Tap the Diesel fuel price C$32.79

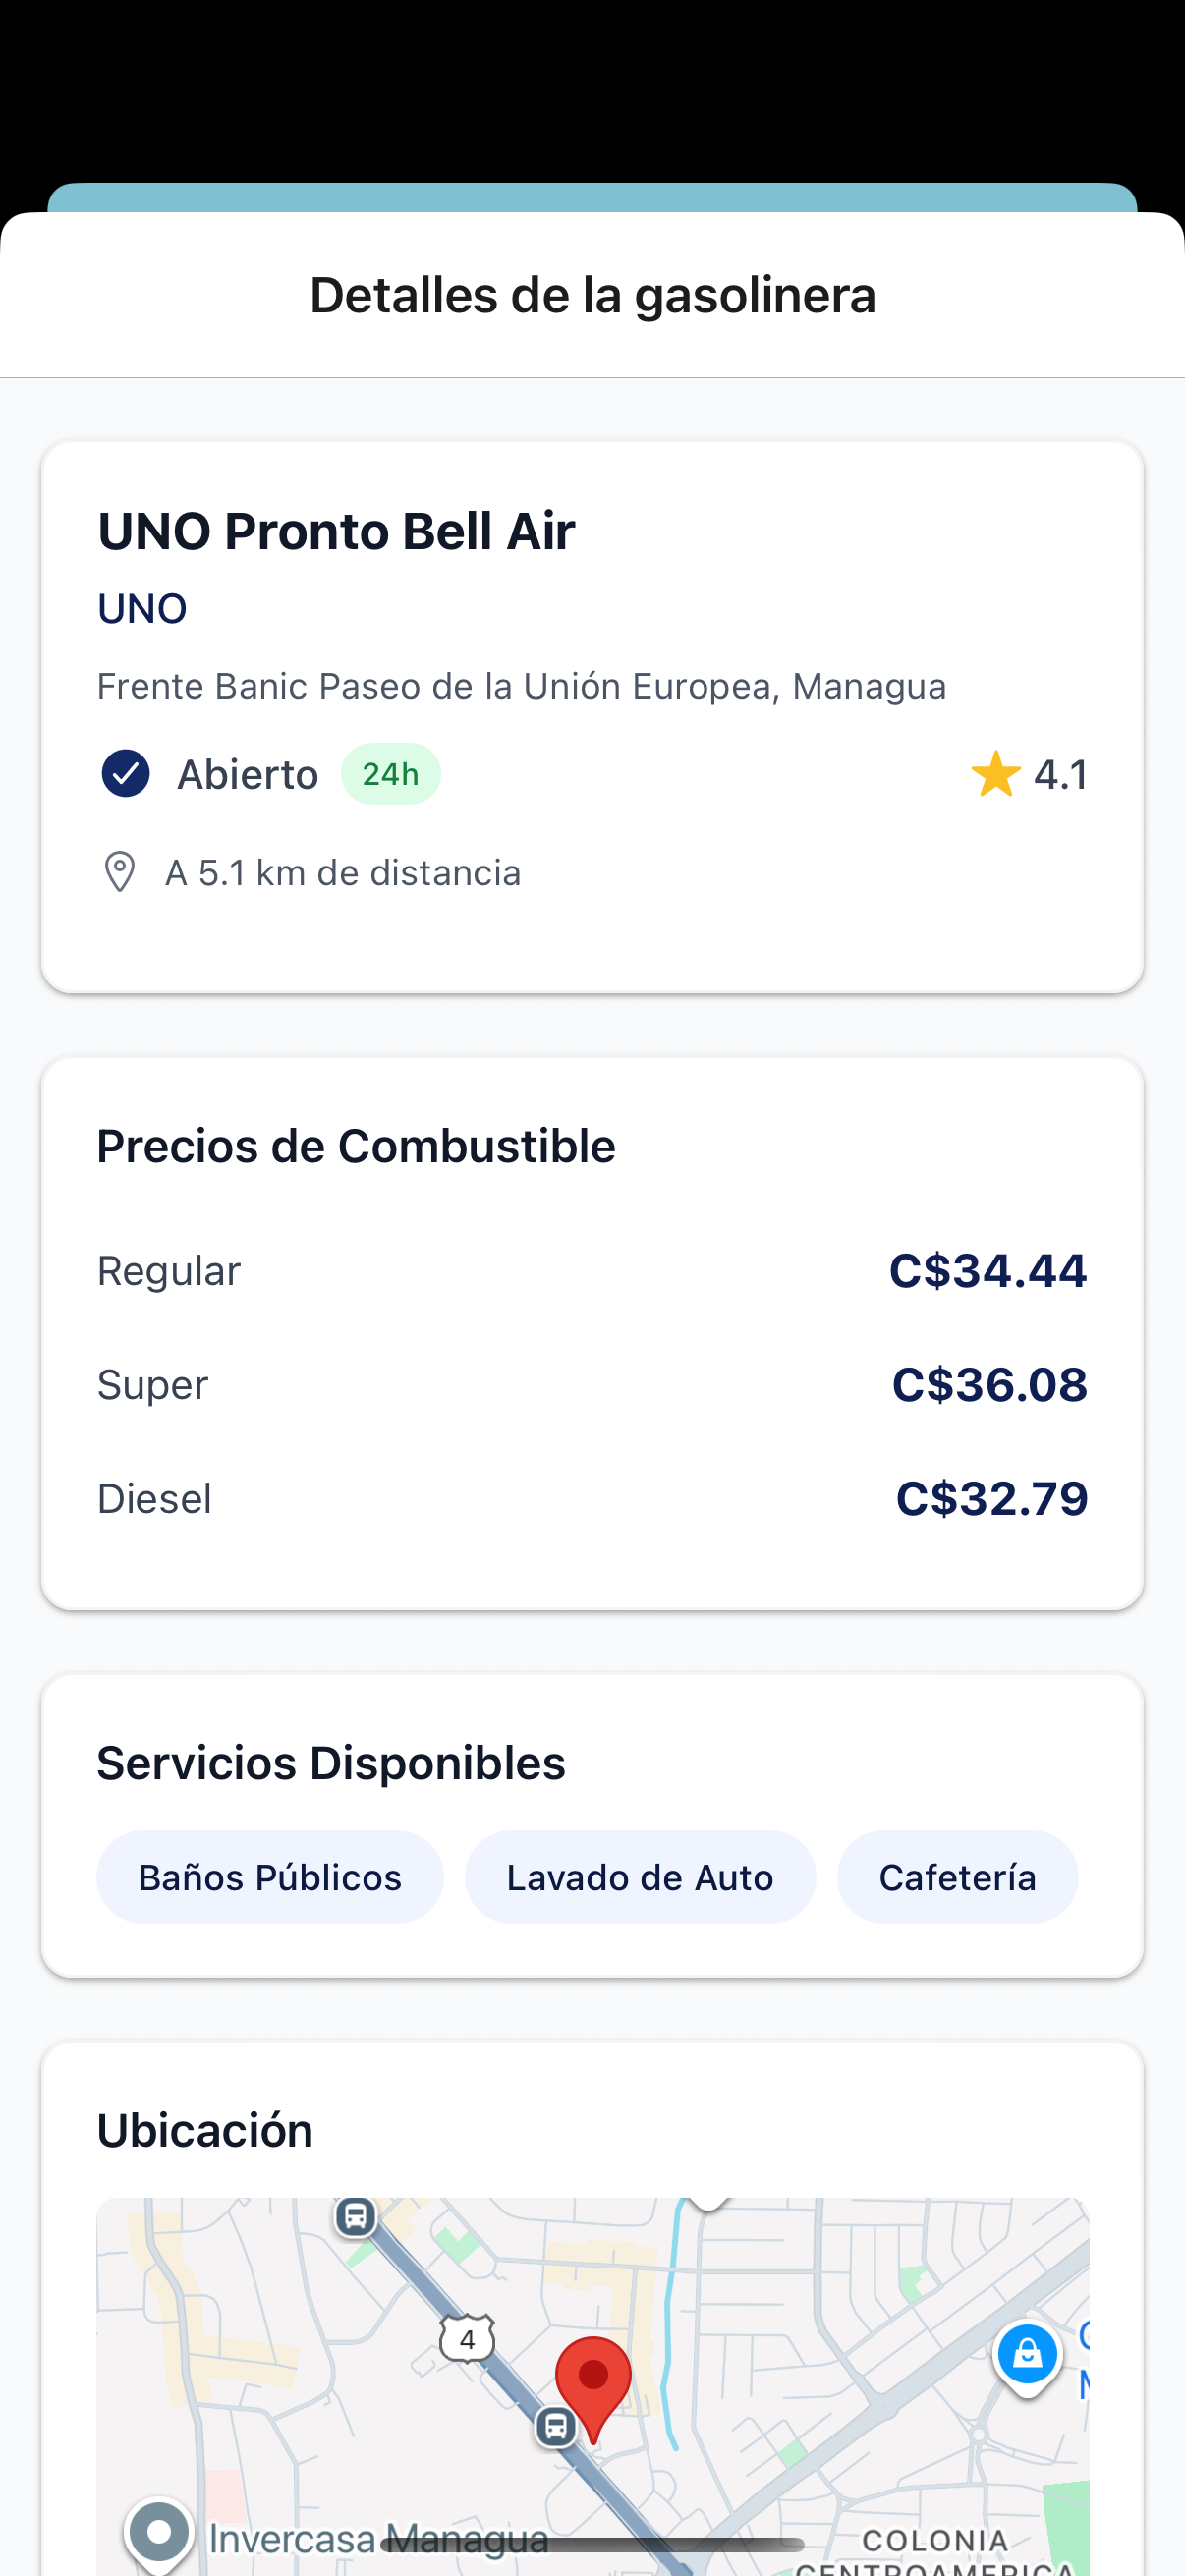[x=991, y=1499]
